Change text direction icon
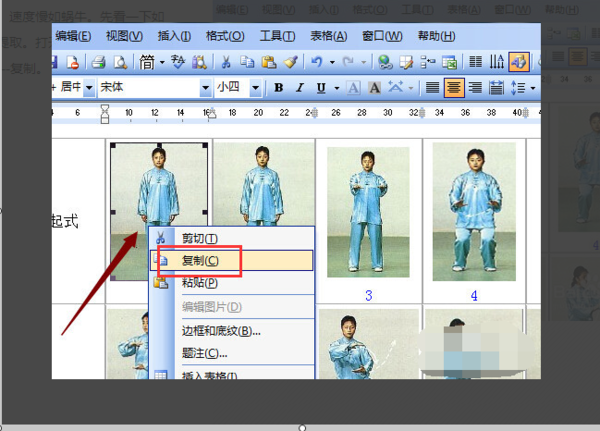This screenshot has width=600, height=431. tap(497, 62)
